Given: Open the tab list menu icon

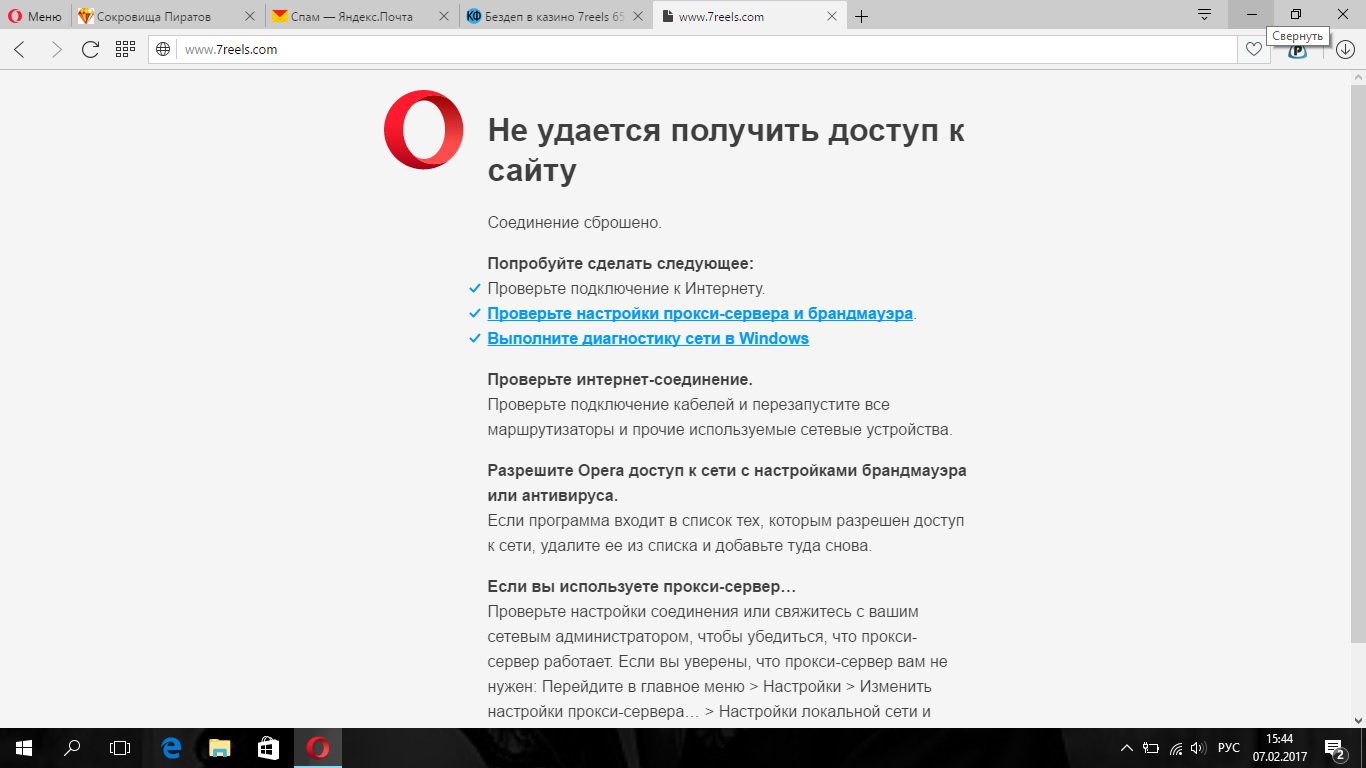Looking at the screenshot, I should pos(1205,14).
